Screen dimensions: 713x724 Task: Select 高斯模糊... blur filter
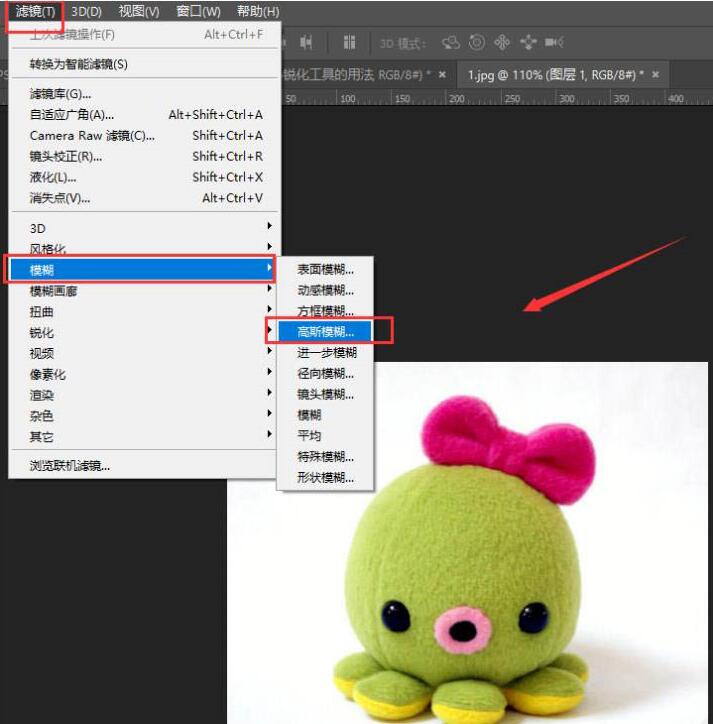[326, 332]
